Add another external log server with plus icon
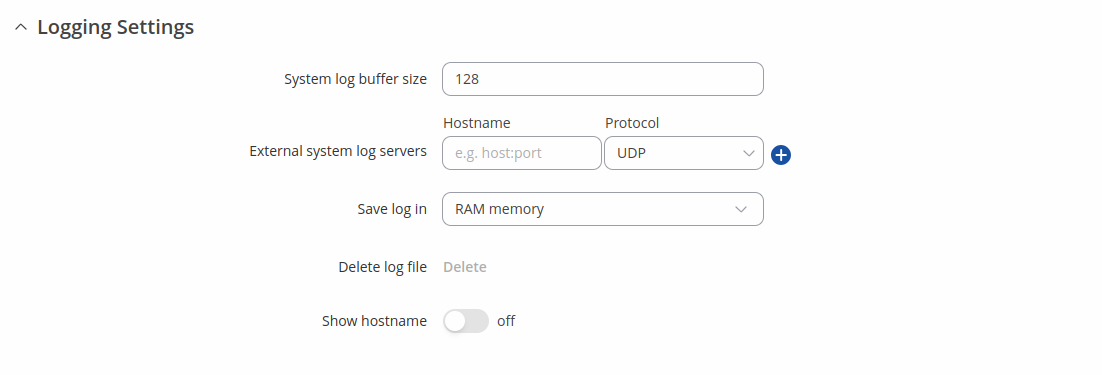 coord(781,154)
